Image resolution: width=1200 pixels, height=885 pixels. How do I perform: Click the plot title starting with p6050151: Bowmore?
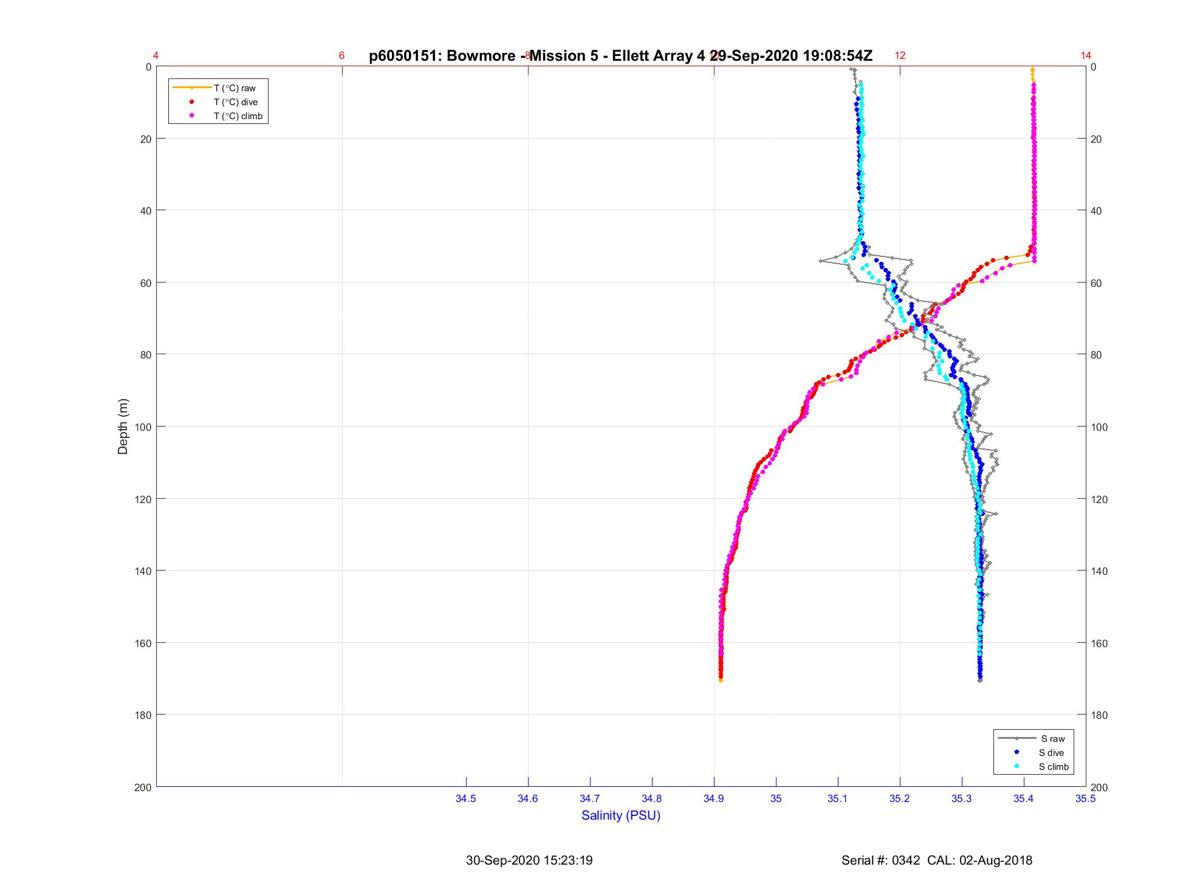pos(620,56)
